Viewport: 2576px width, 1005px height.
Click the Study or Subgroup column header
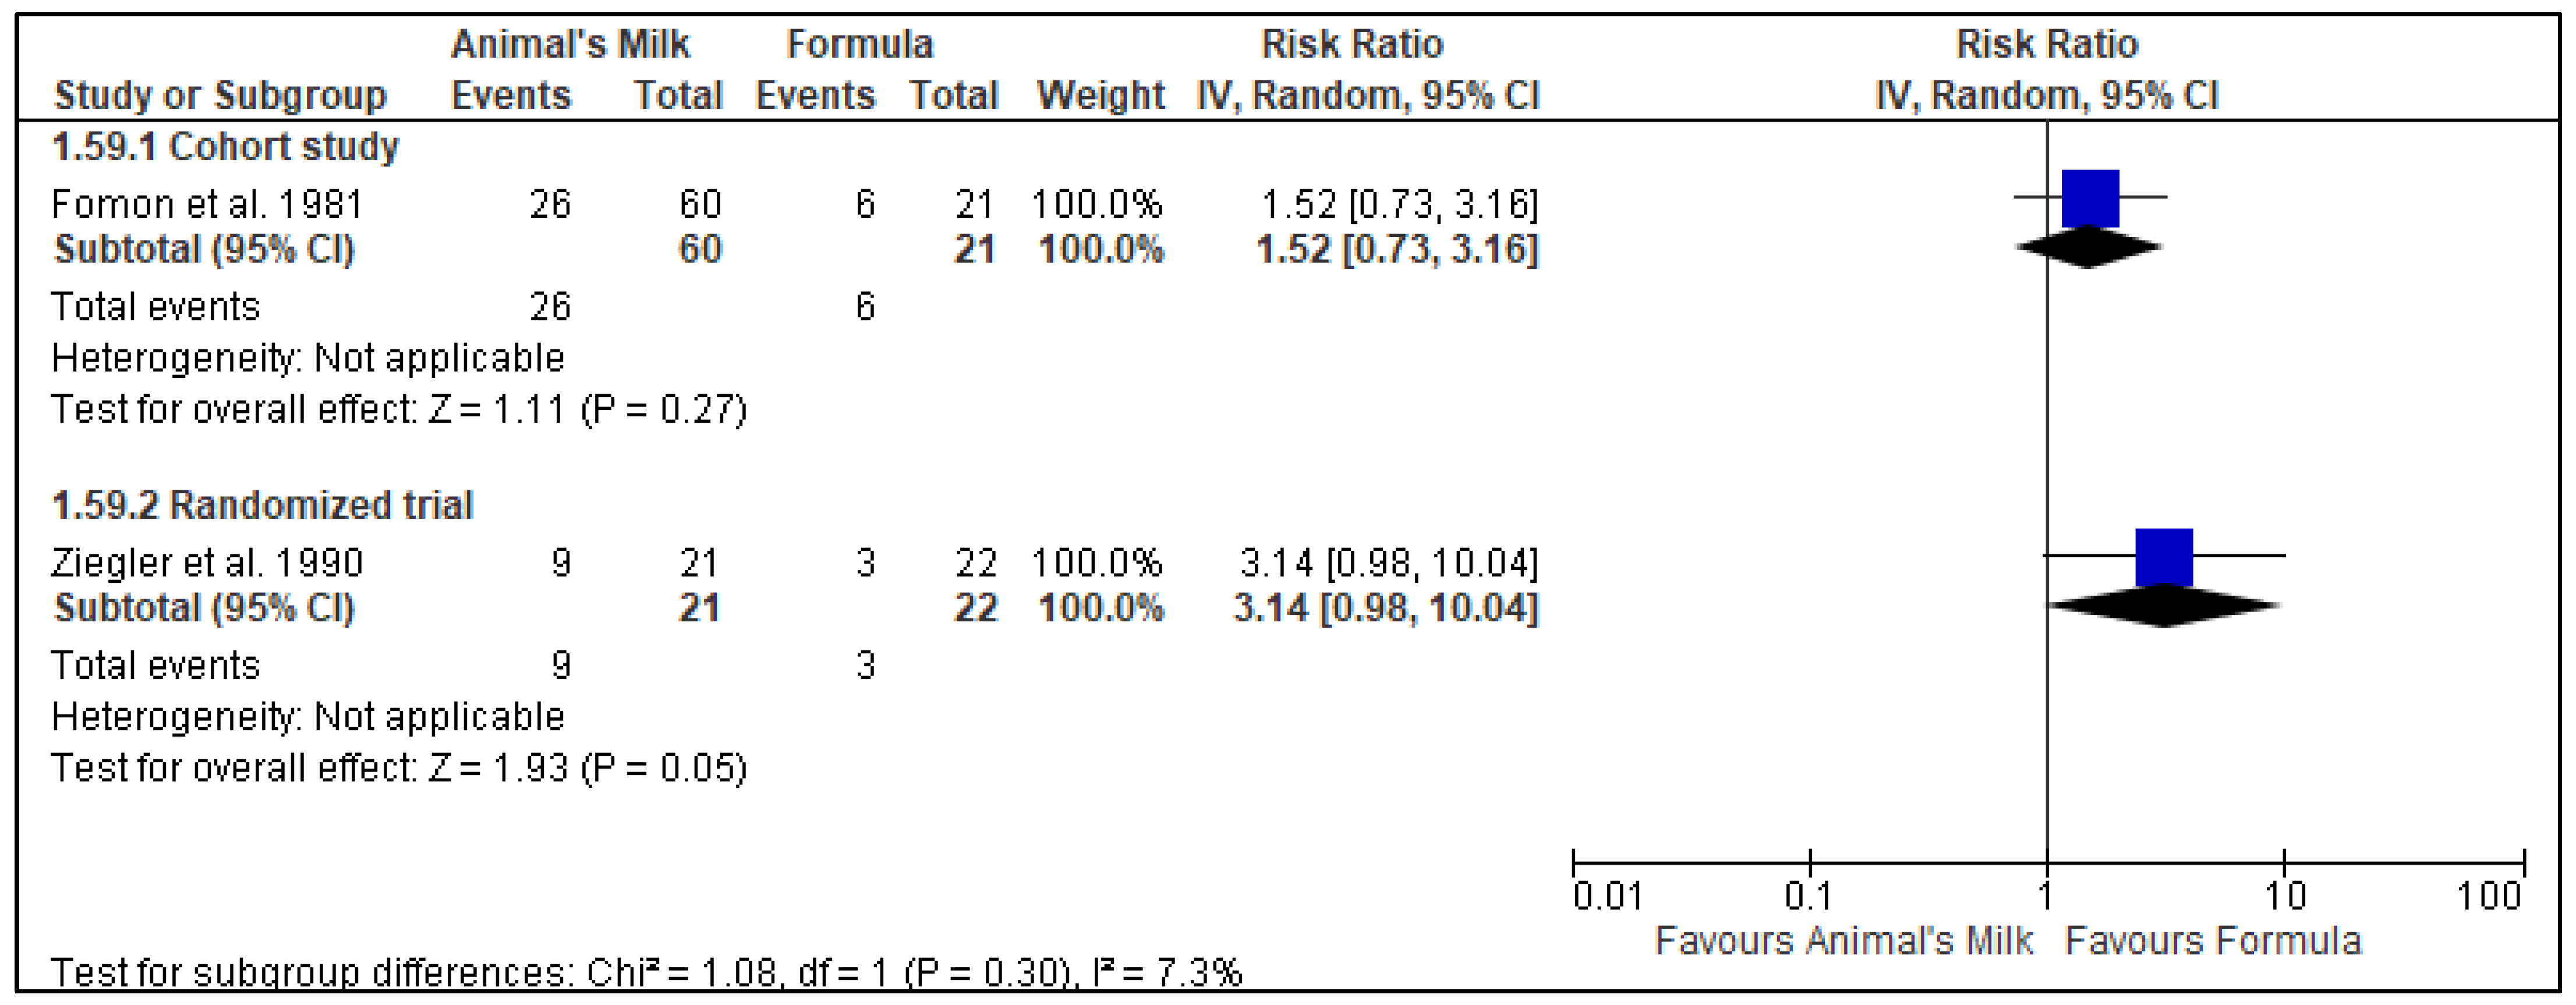click(x=220, y=96)
